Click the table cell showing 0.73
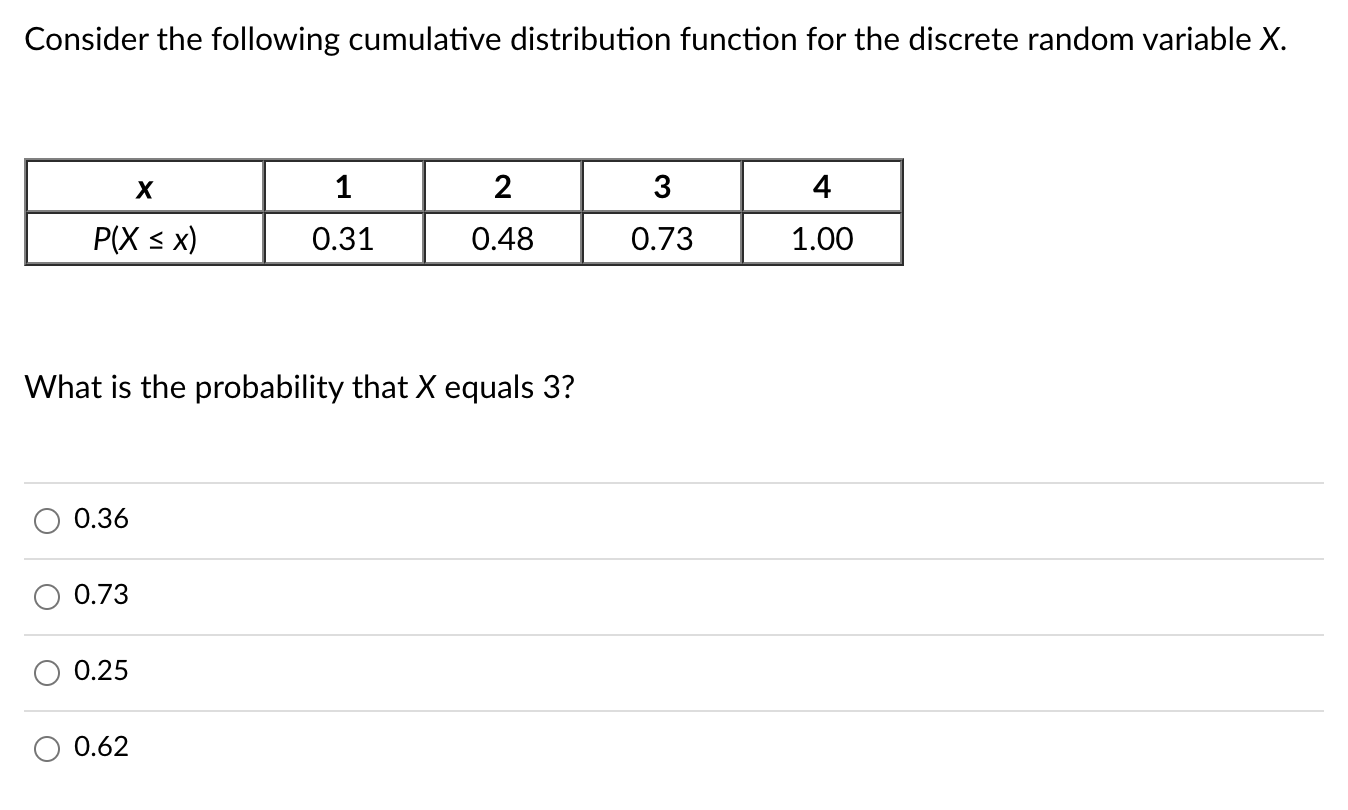The image size is (1348, 810). click(x=663, y=239)
